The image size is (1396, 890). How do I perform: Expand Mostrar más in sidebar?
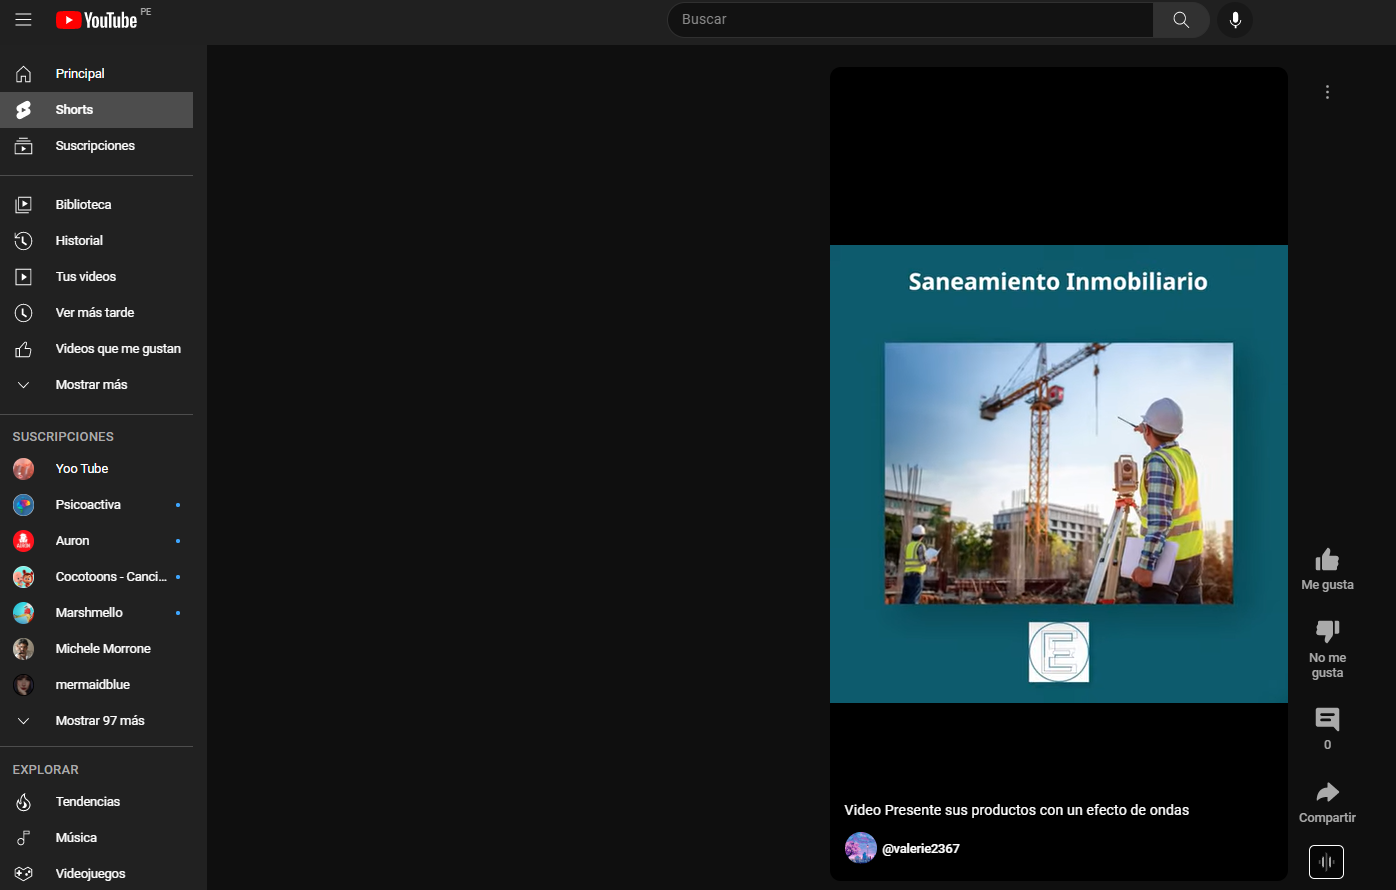pos(91,385)
